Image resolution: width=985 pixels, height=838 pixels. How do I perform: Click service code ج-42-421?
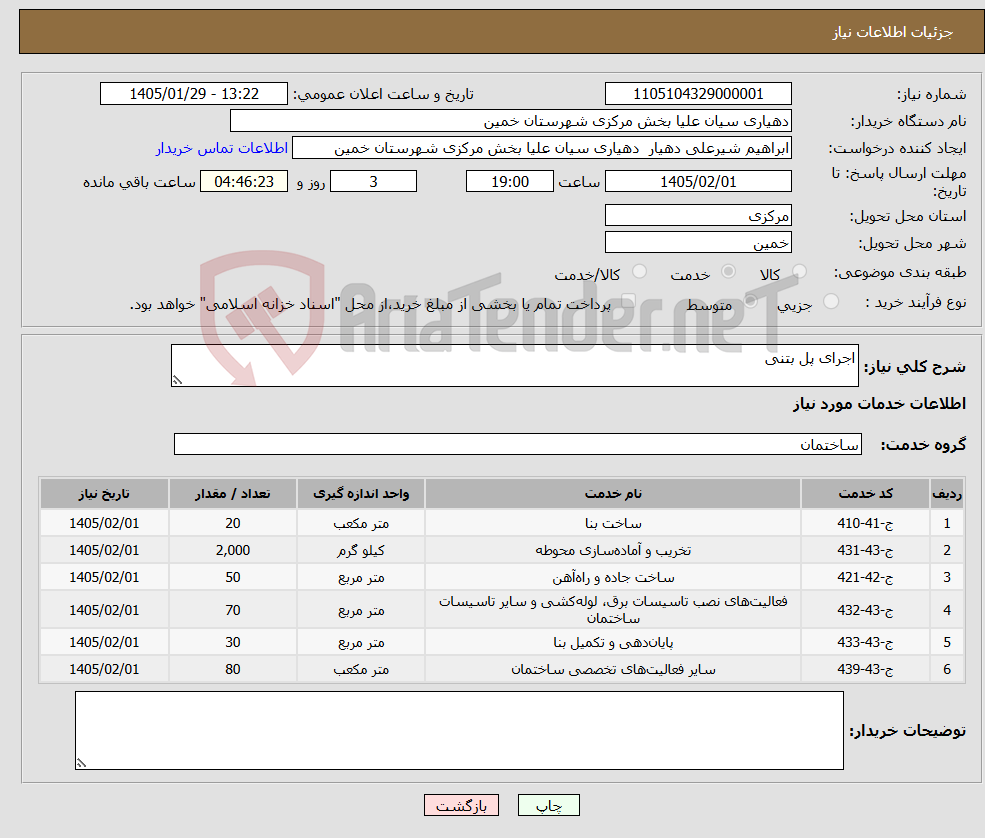coord(865,577)
